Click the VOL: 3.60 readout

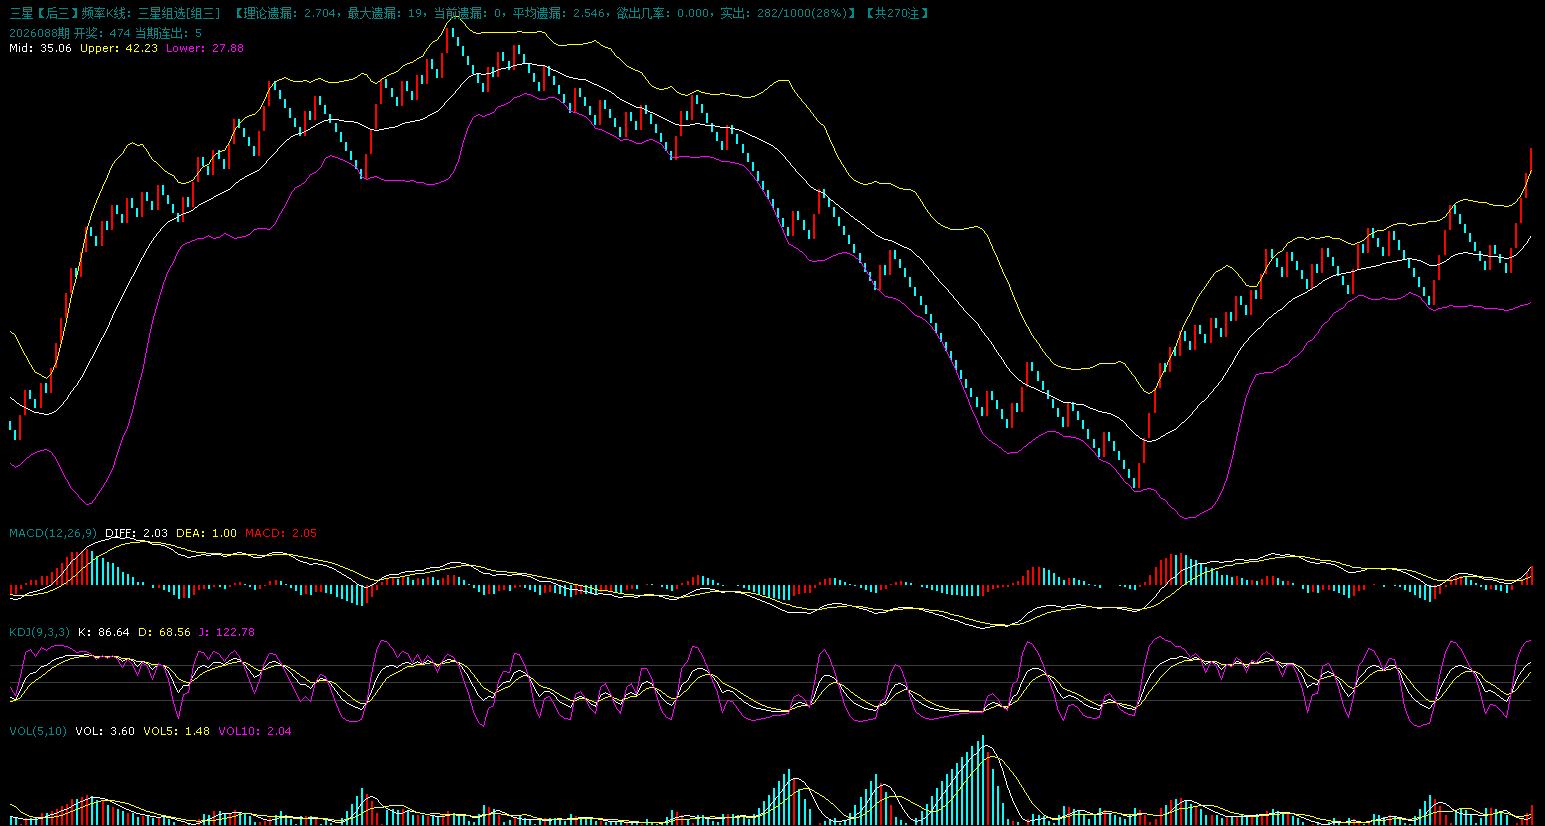pyautogui.click(x=105, y=731)
